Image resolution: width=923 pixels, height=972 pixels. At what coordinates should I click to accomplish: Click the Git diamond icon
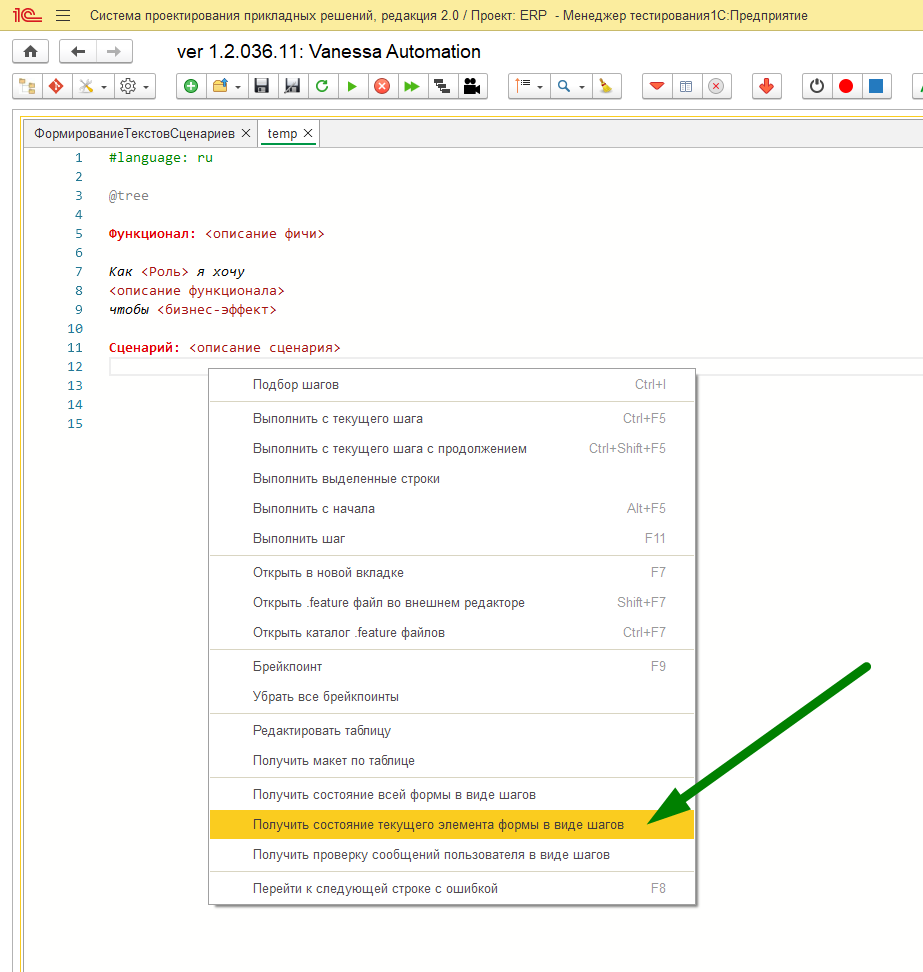click(56, 86)
